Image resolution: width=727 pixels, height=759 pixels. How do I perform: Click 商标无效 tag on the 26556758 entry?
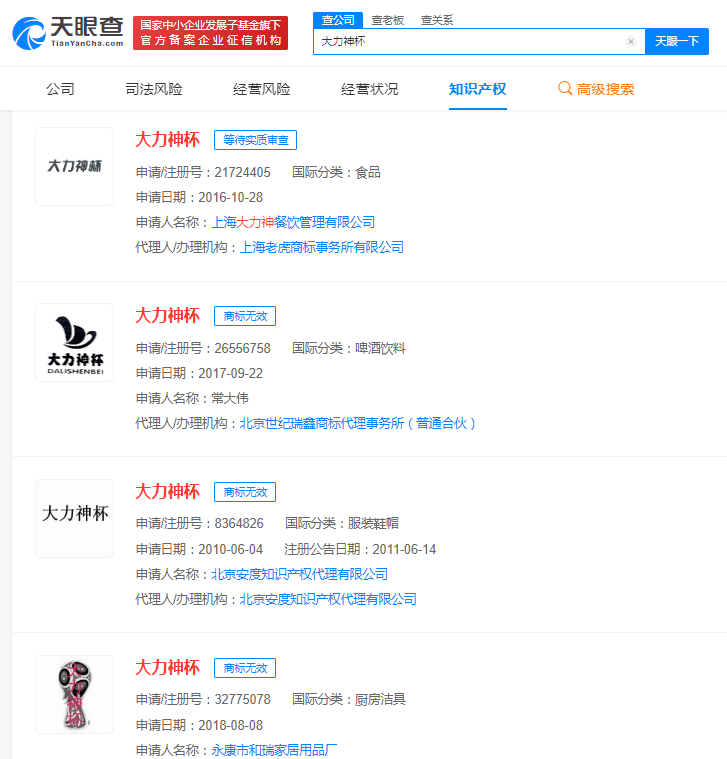pyautogui.click(x=245, y=316)
